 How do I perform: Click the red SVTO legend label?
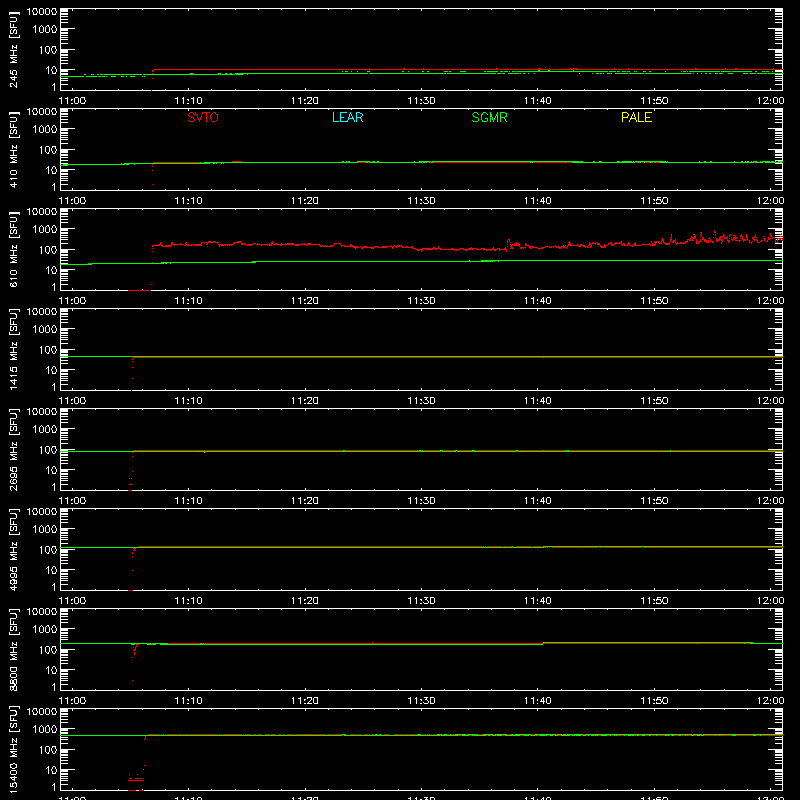(x=203, y=117)
